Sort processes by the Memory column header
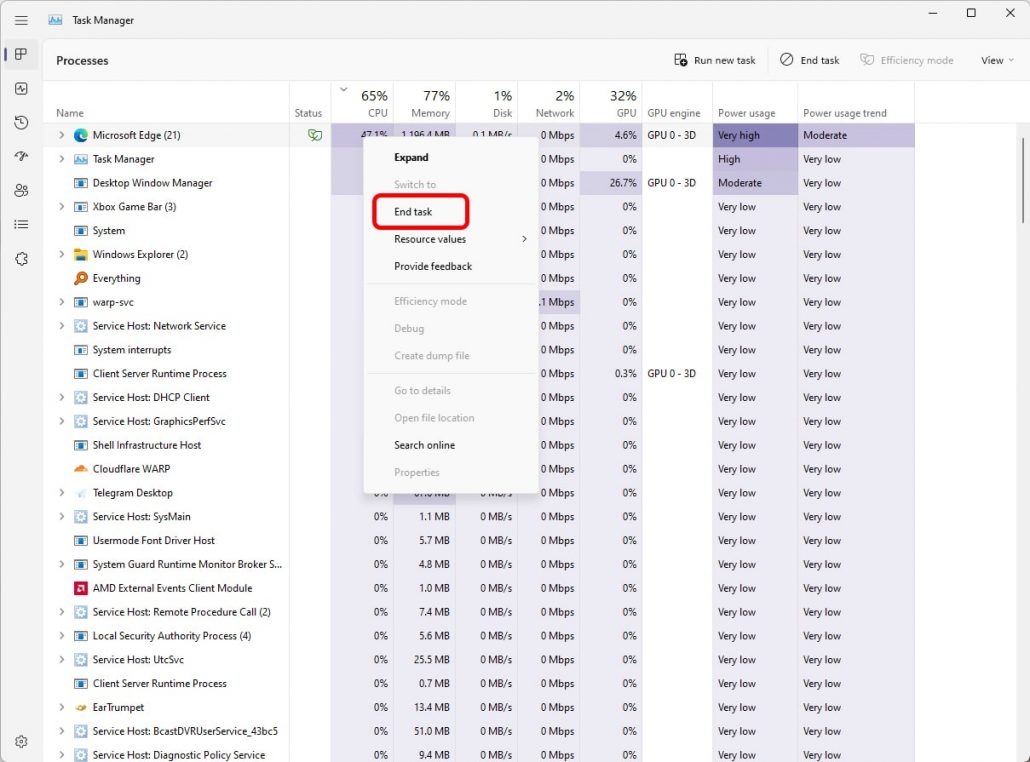Screen dimensions: 1030x762 430,104
